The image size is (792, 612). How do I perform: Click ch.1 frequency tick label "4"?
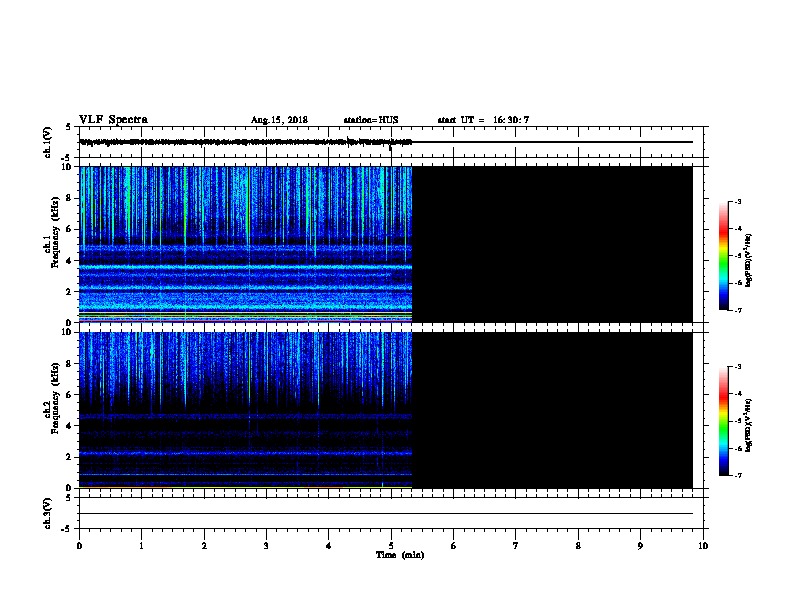[69, 261]
